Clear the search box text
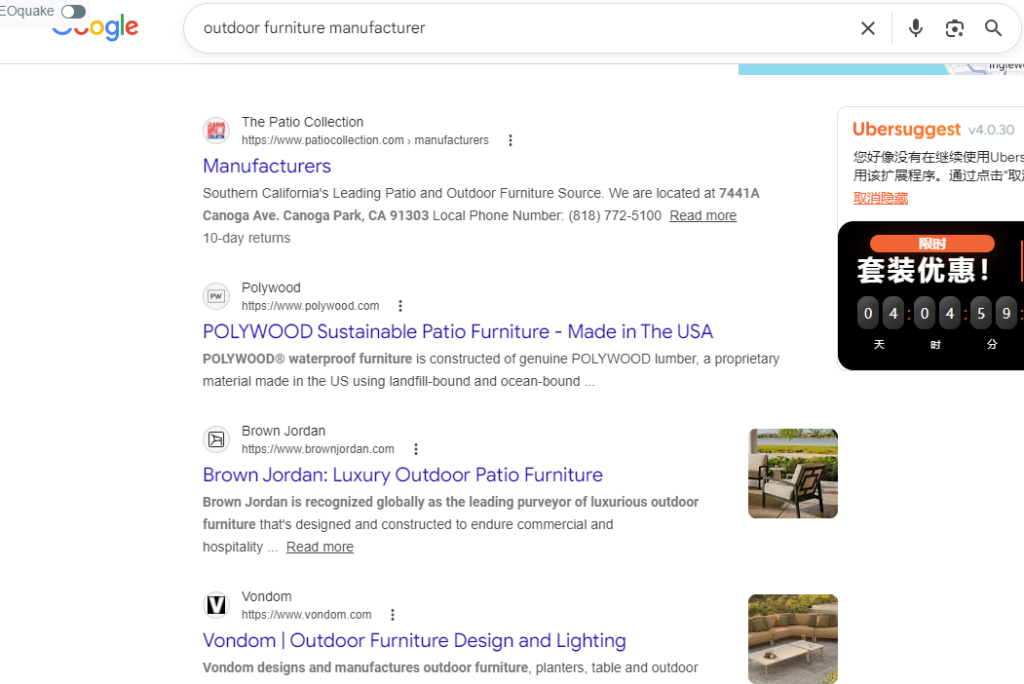The image size is (1024, 684). tap(868, 28)
